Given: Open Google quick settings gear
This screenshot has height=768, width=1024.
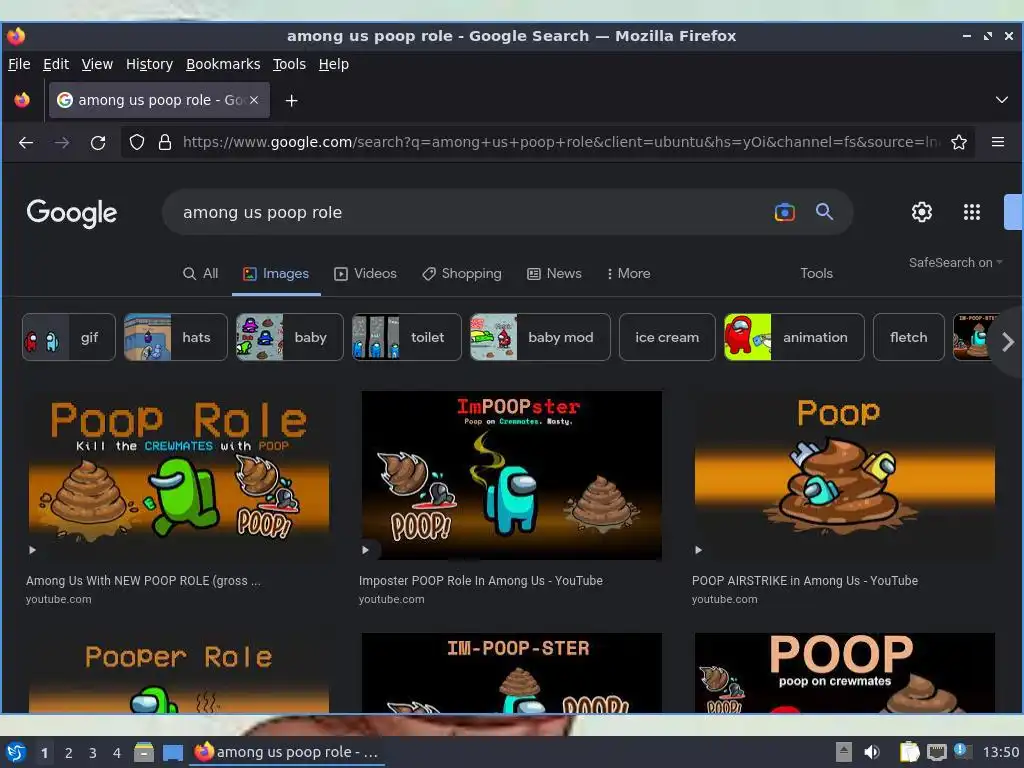Looking at the screenshot, I should tap(921, 212).
